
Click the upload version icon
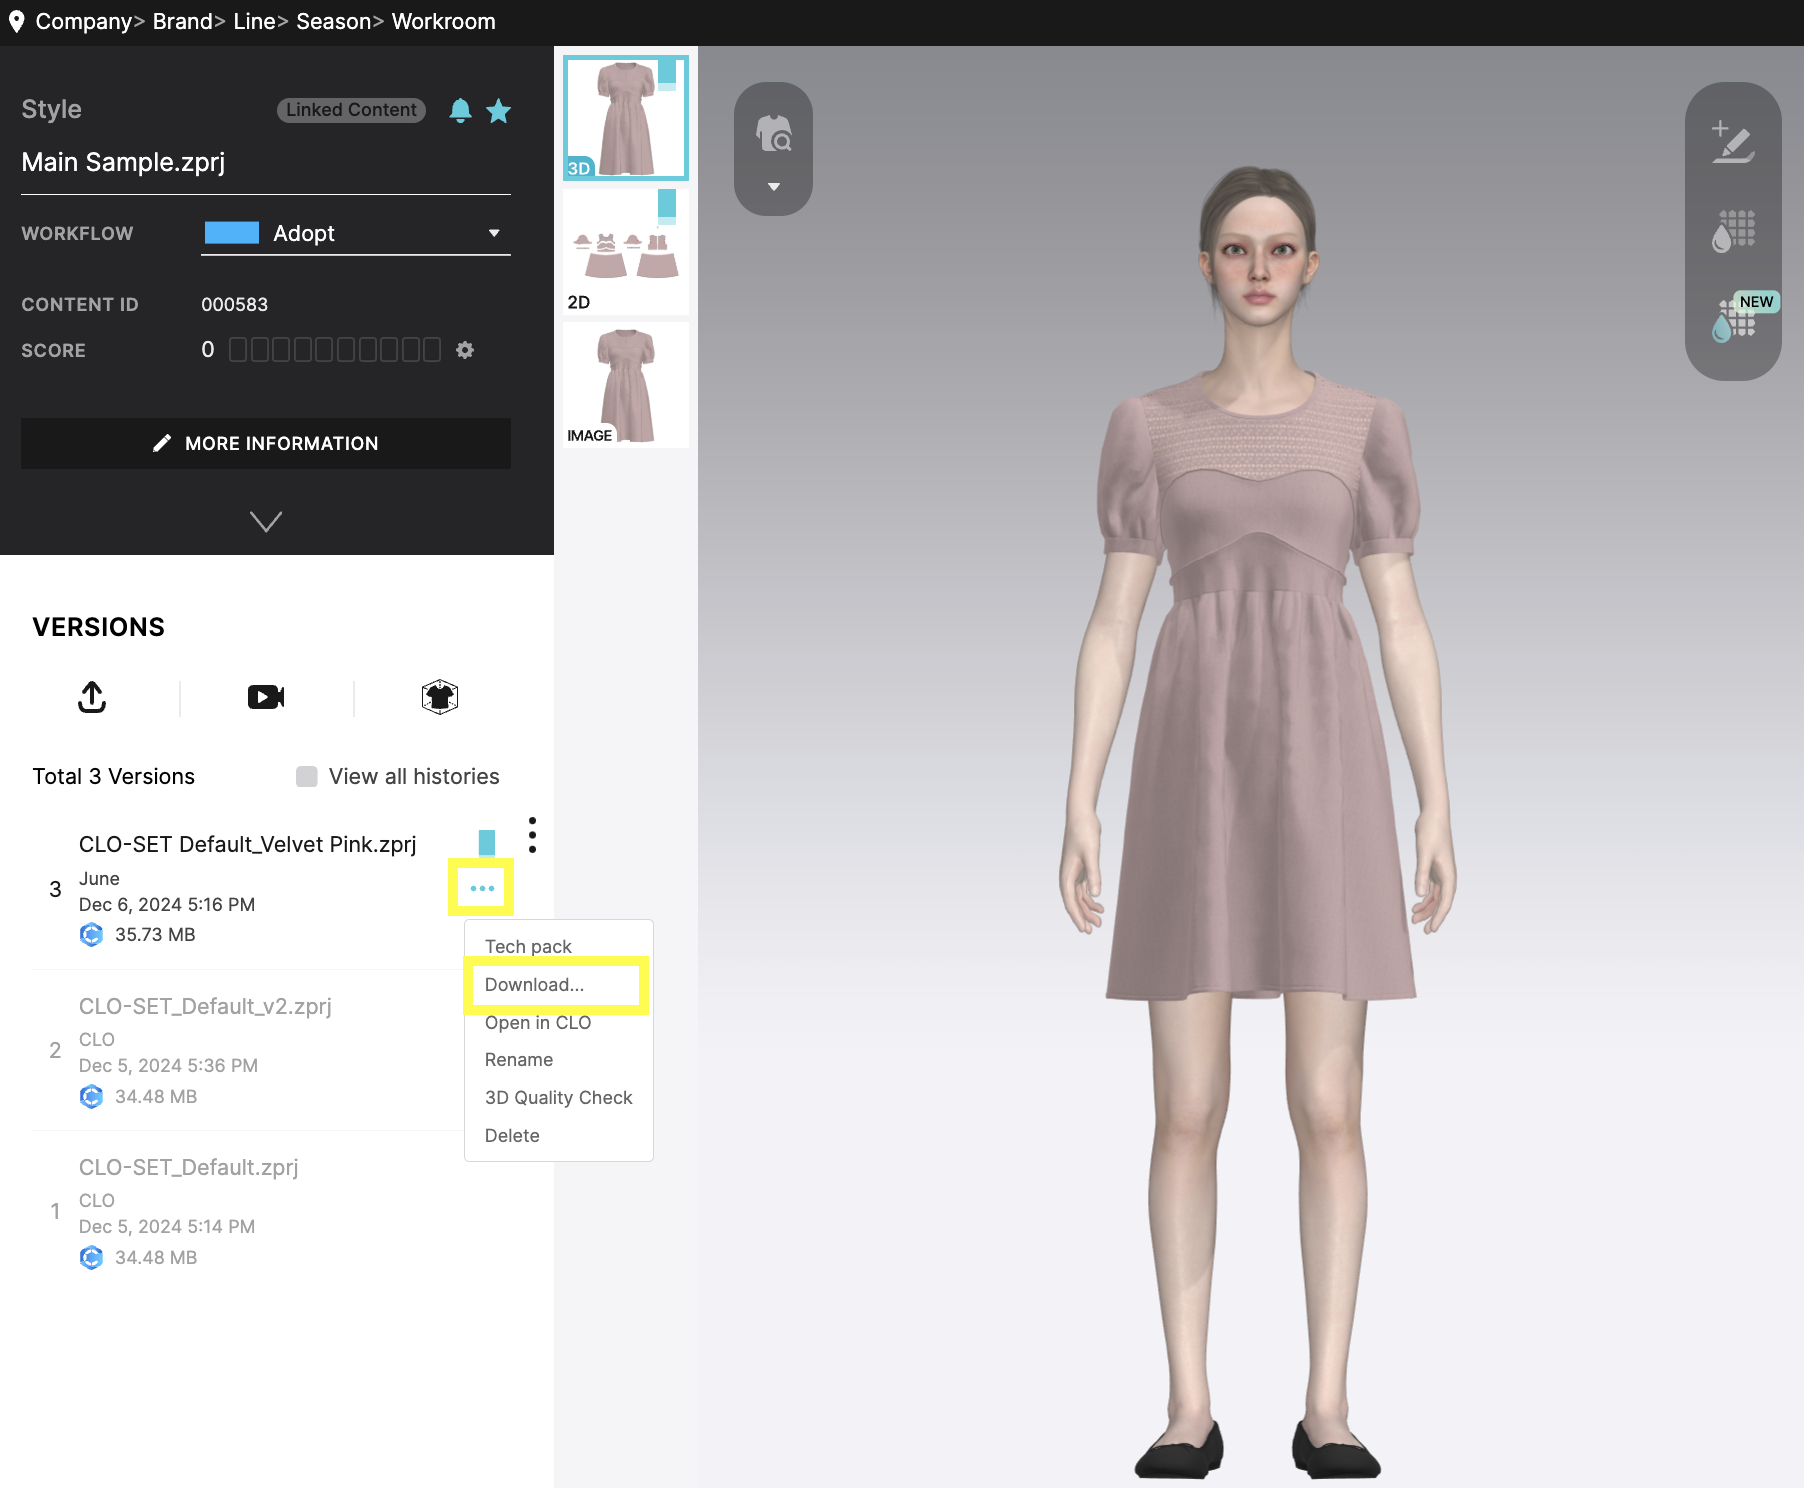[92, 697]
